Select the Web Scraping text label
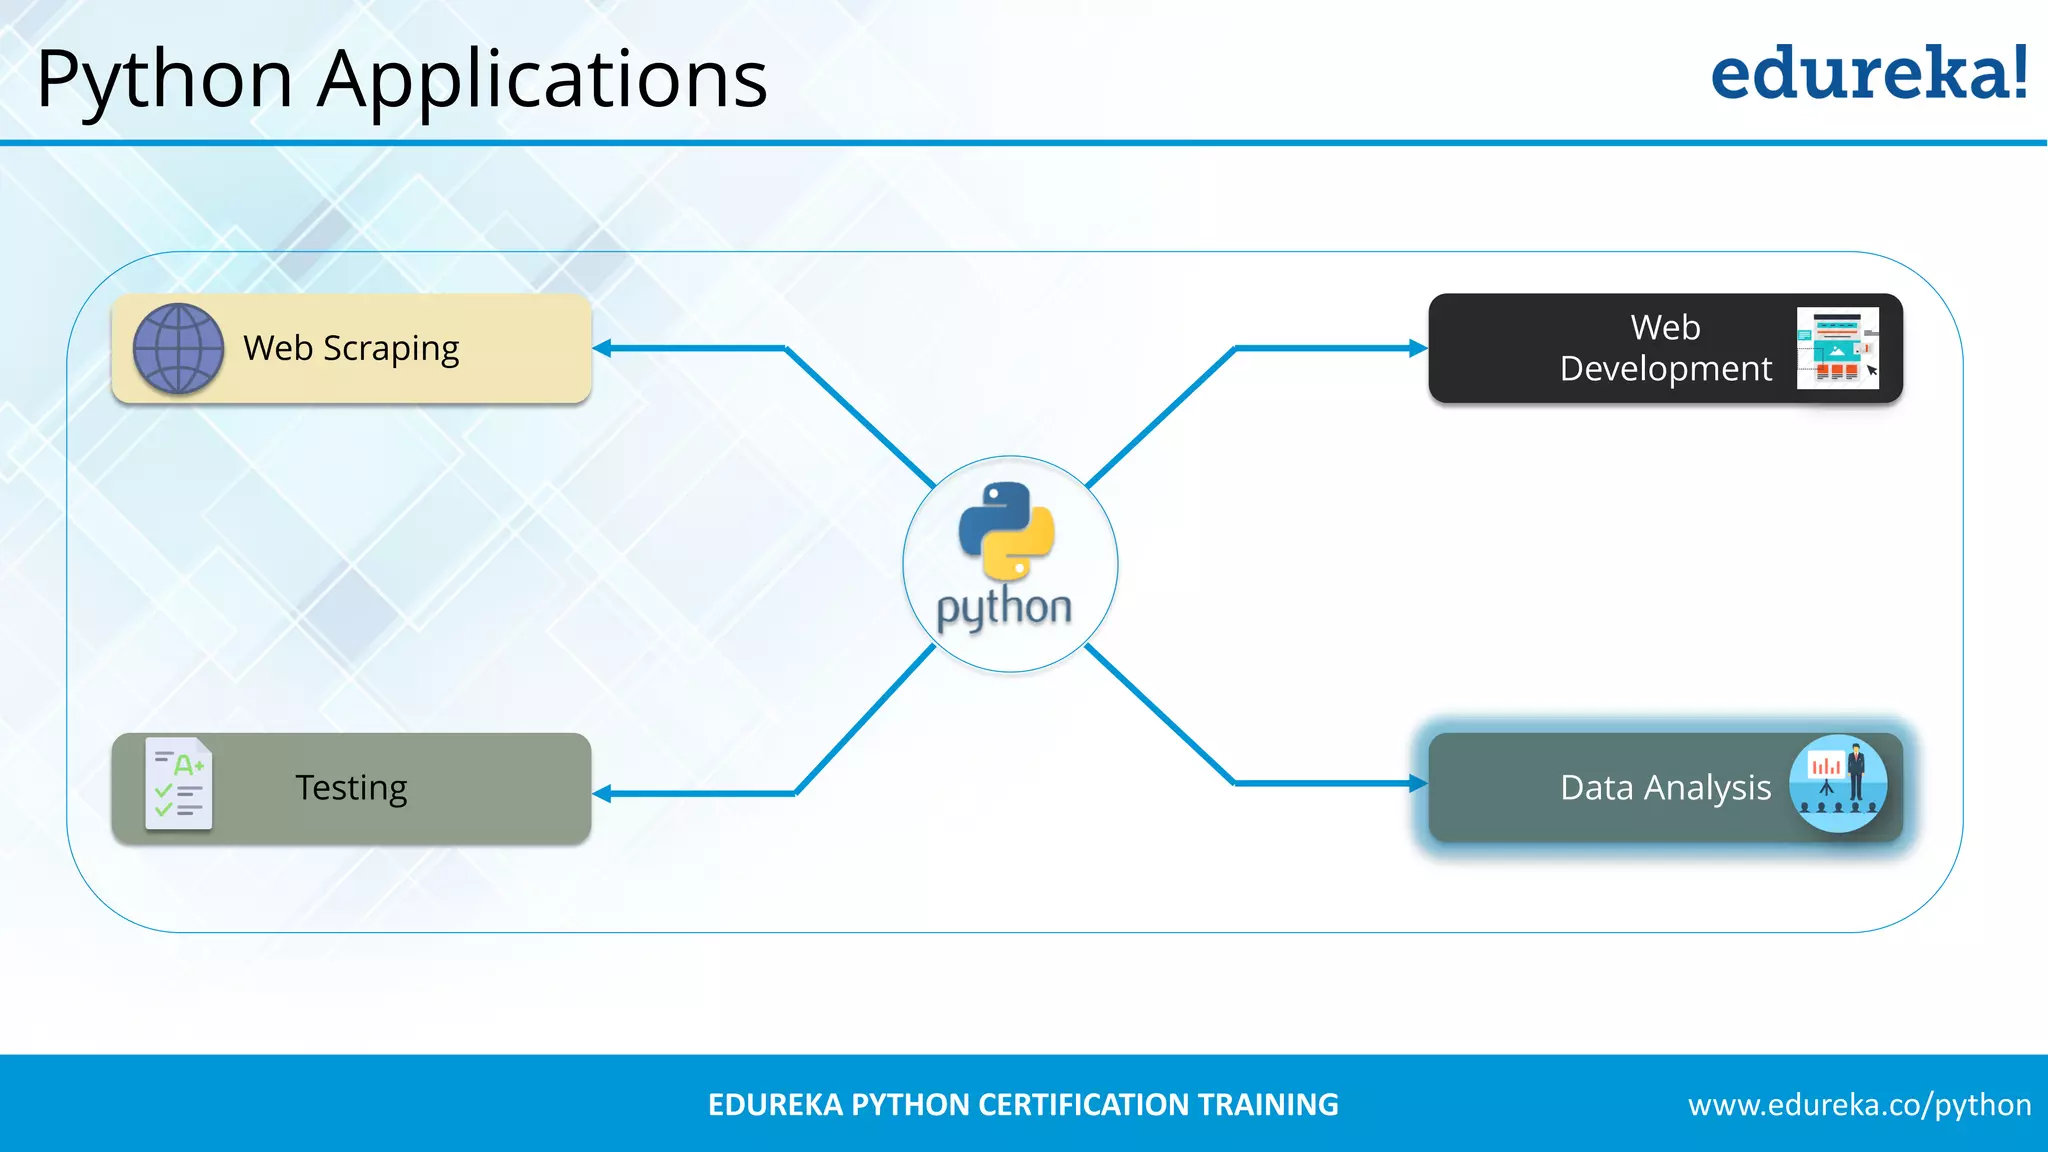This screenshot has height=1152, width=2048. pos(351,349)
